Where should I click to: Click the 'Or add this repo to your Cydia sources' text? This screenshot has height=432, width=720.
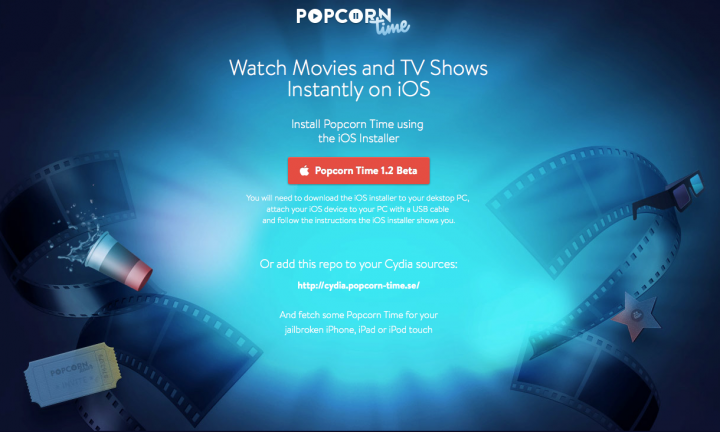click(359, 264)
